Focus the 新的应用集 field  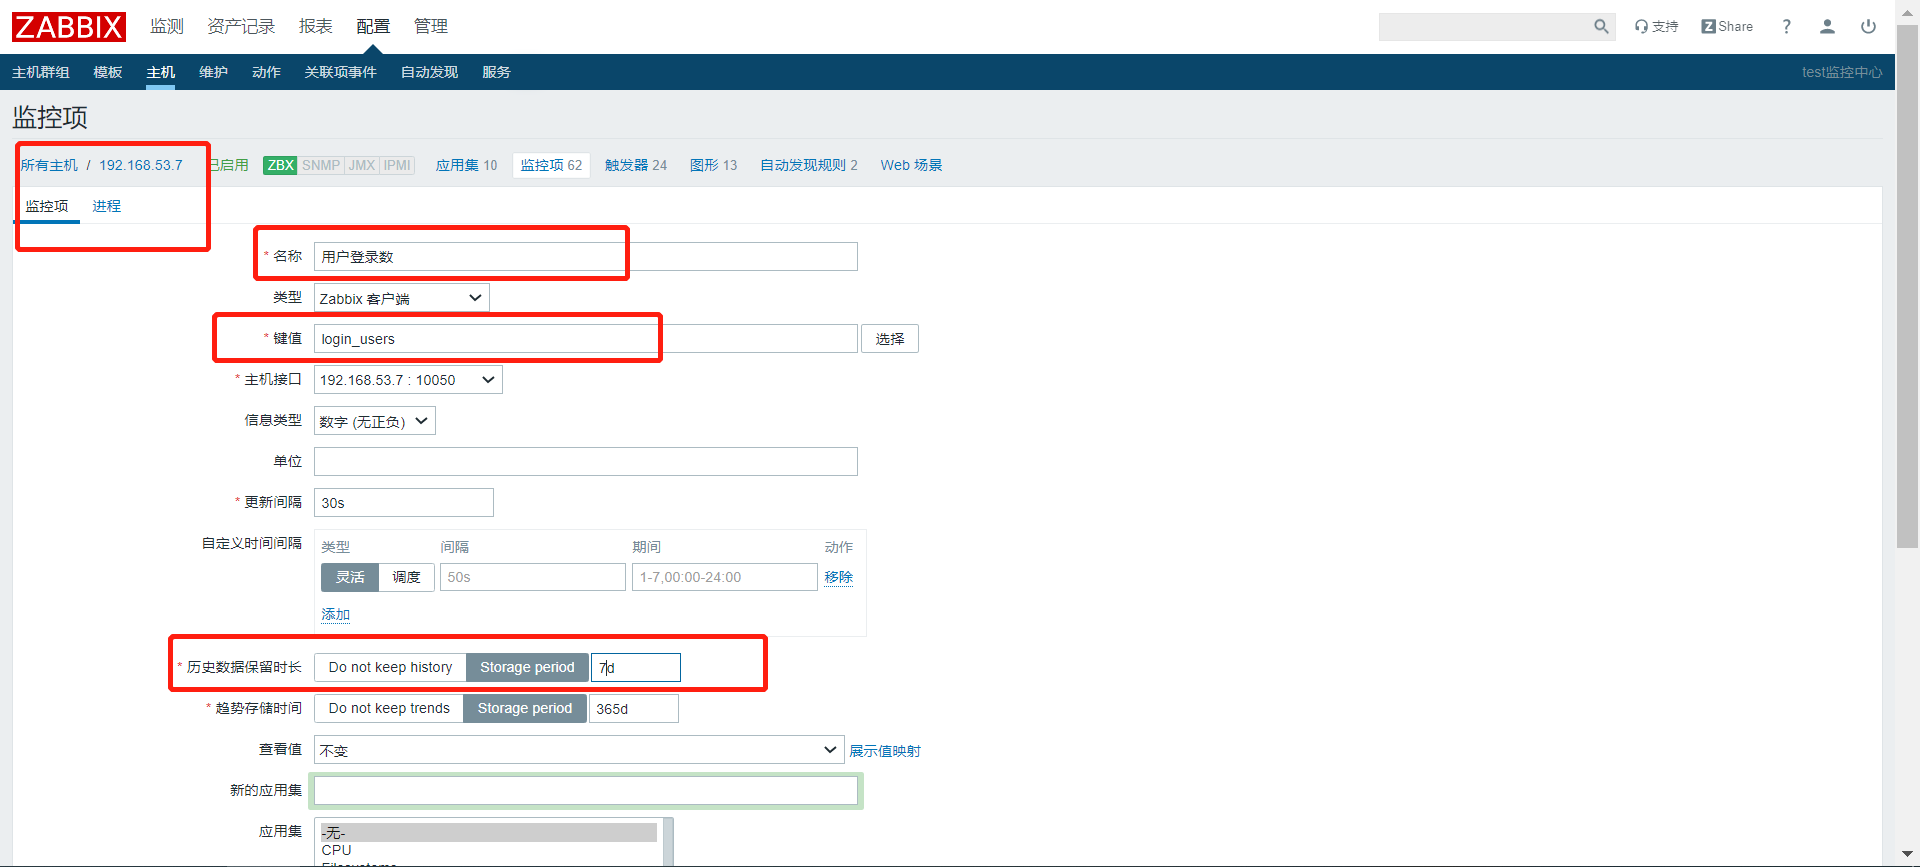[x=585, y=791]
